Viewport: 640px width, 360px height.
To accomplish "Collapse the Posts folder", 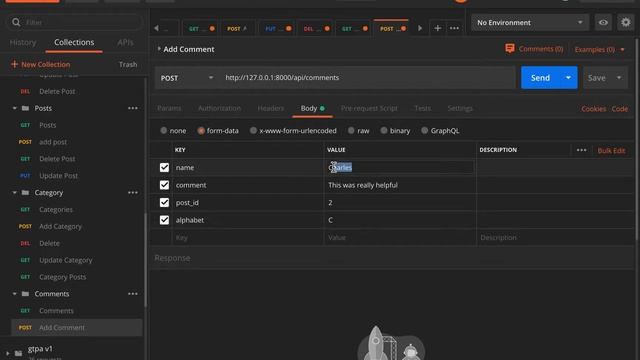I will [14, 108].
